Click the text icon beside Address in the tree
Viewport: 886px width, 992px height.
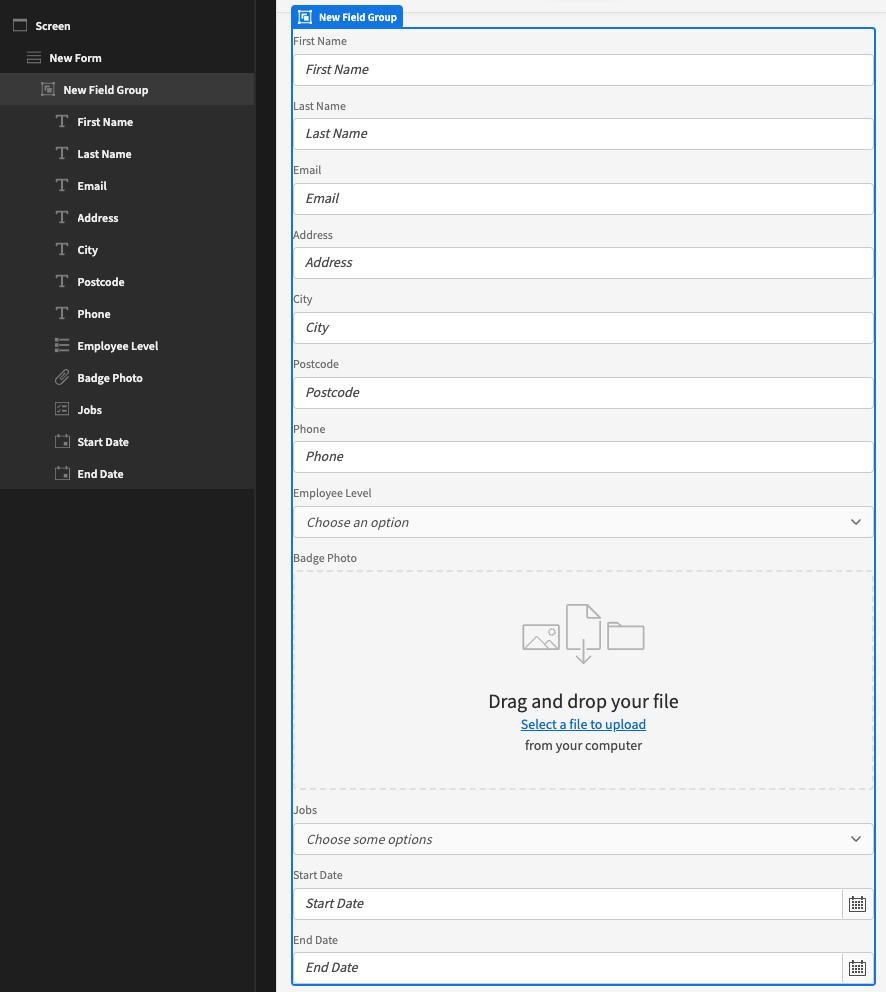tap(62, 217)
